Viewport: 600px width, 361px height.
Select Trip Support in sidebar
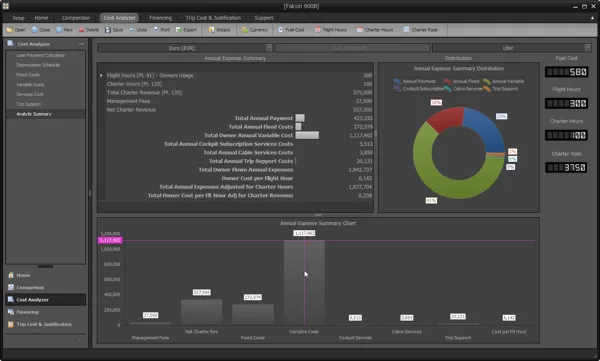[28, 104]
